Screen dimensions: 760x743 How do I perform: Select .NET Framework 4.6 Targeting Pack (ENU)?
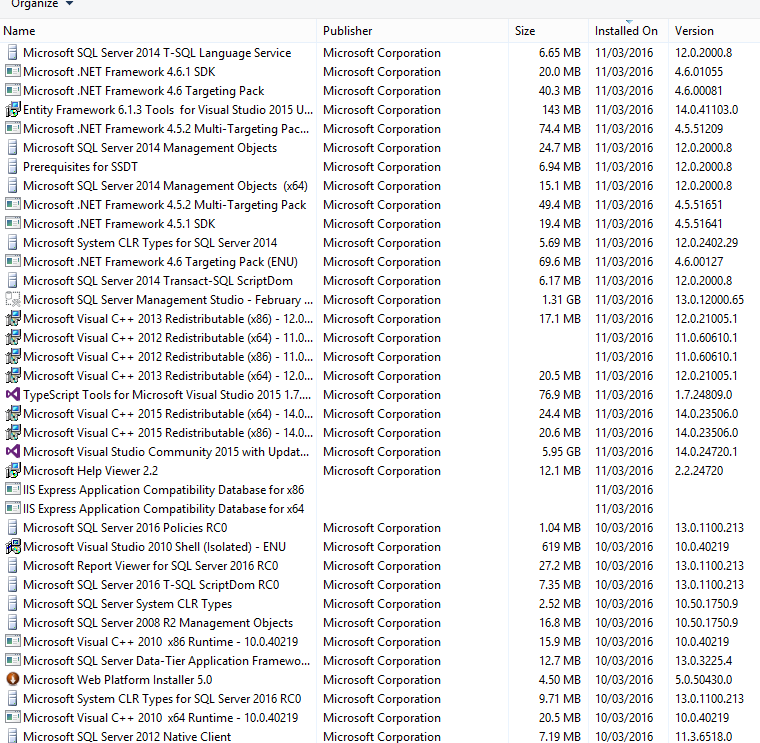380,262
